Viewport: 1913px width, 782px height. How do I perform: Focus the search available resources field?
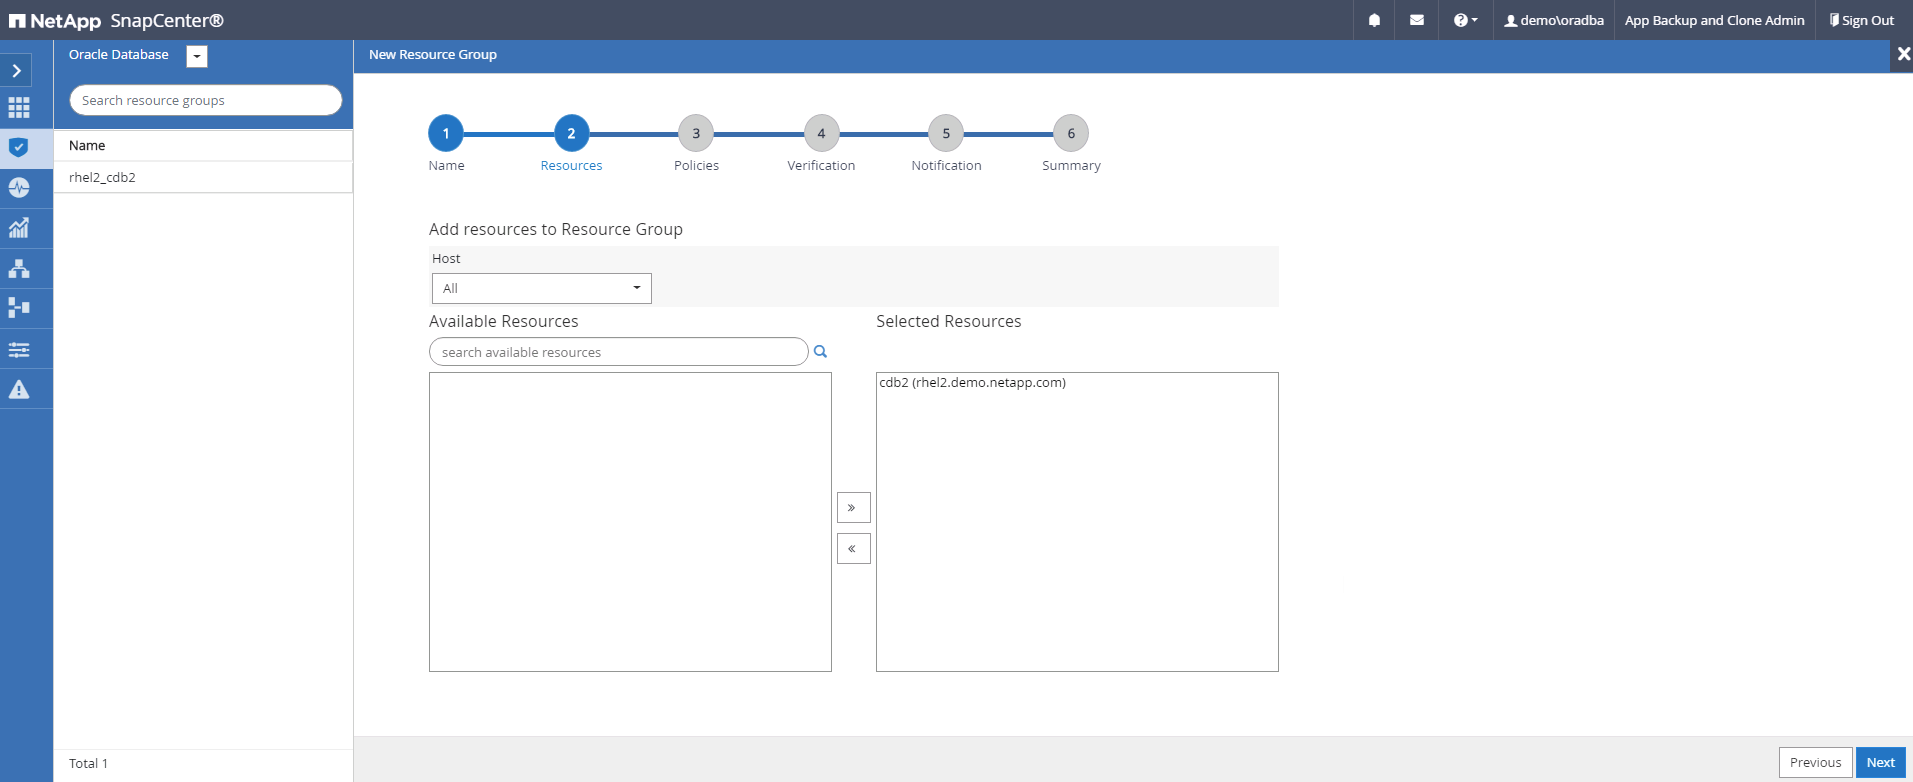618,352
